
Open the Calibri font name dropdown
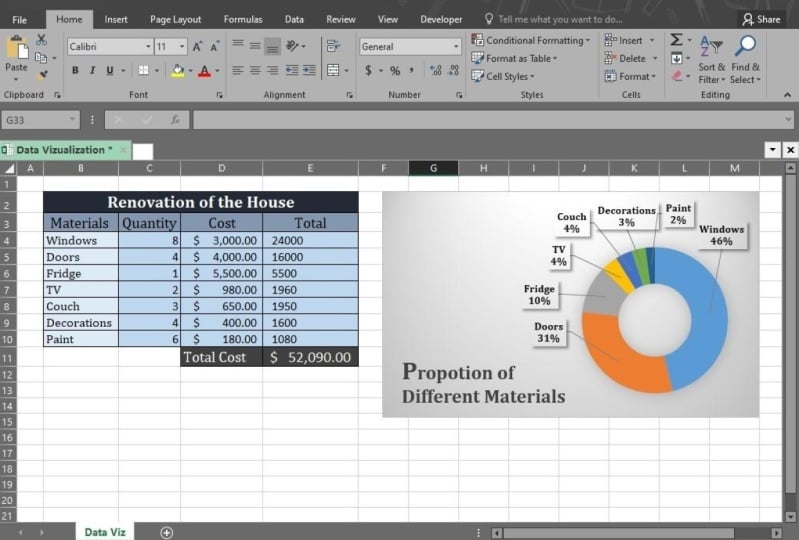coord(148,47)
